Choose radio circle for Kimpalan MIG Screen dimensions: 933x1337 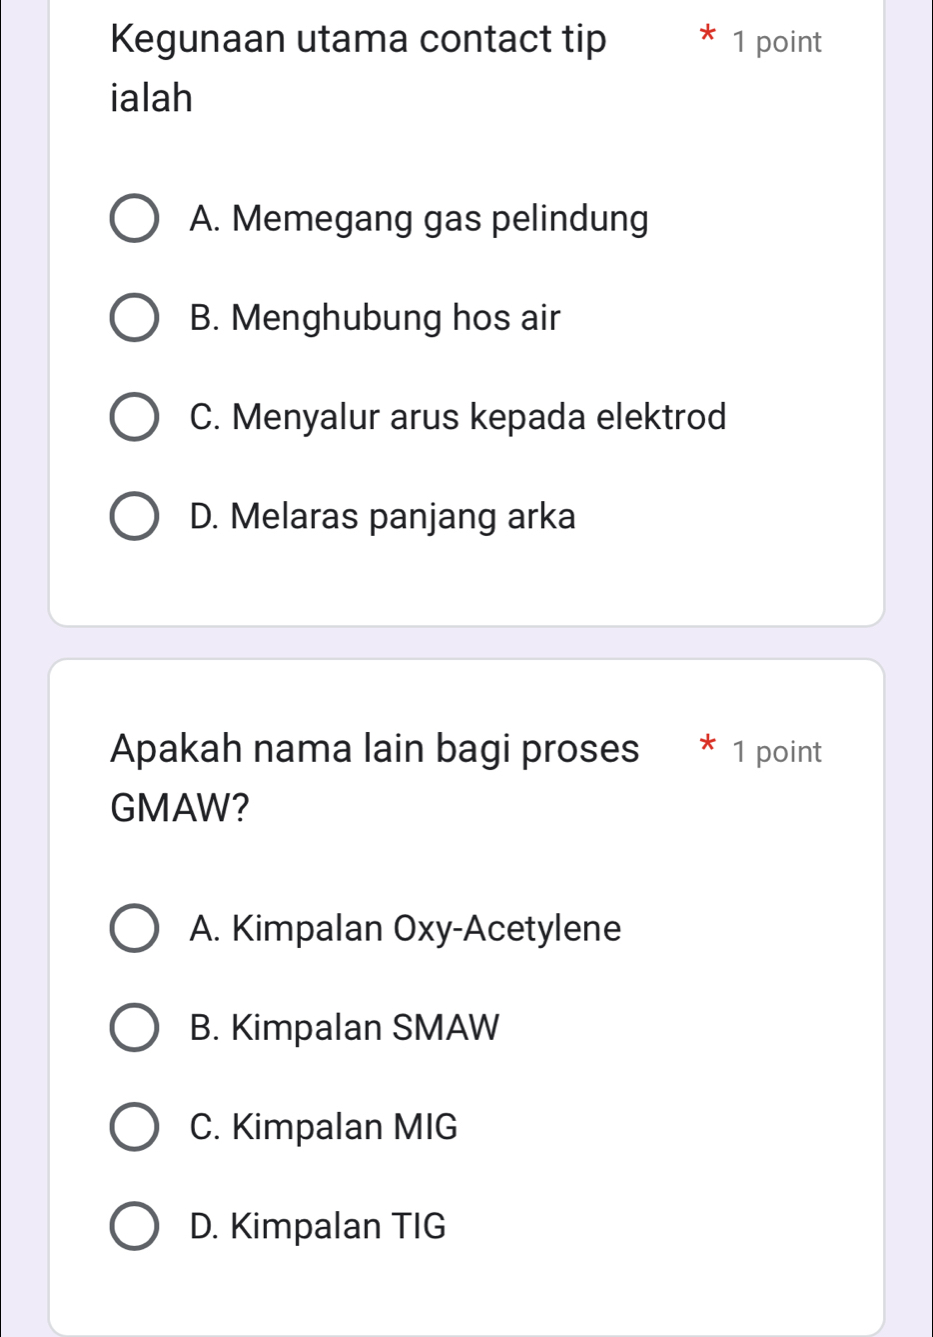pyautogui.click(x=133, y=1127)
